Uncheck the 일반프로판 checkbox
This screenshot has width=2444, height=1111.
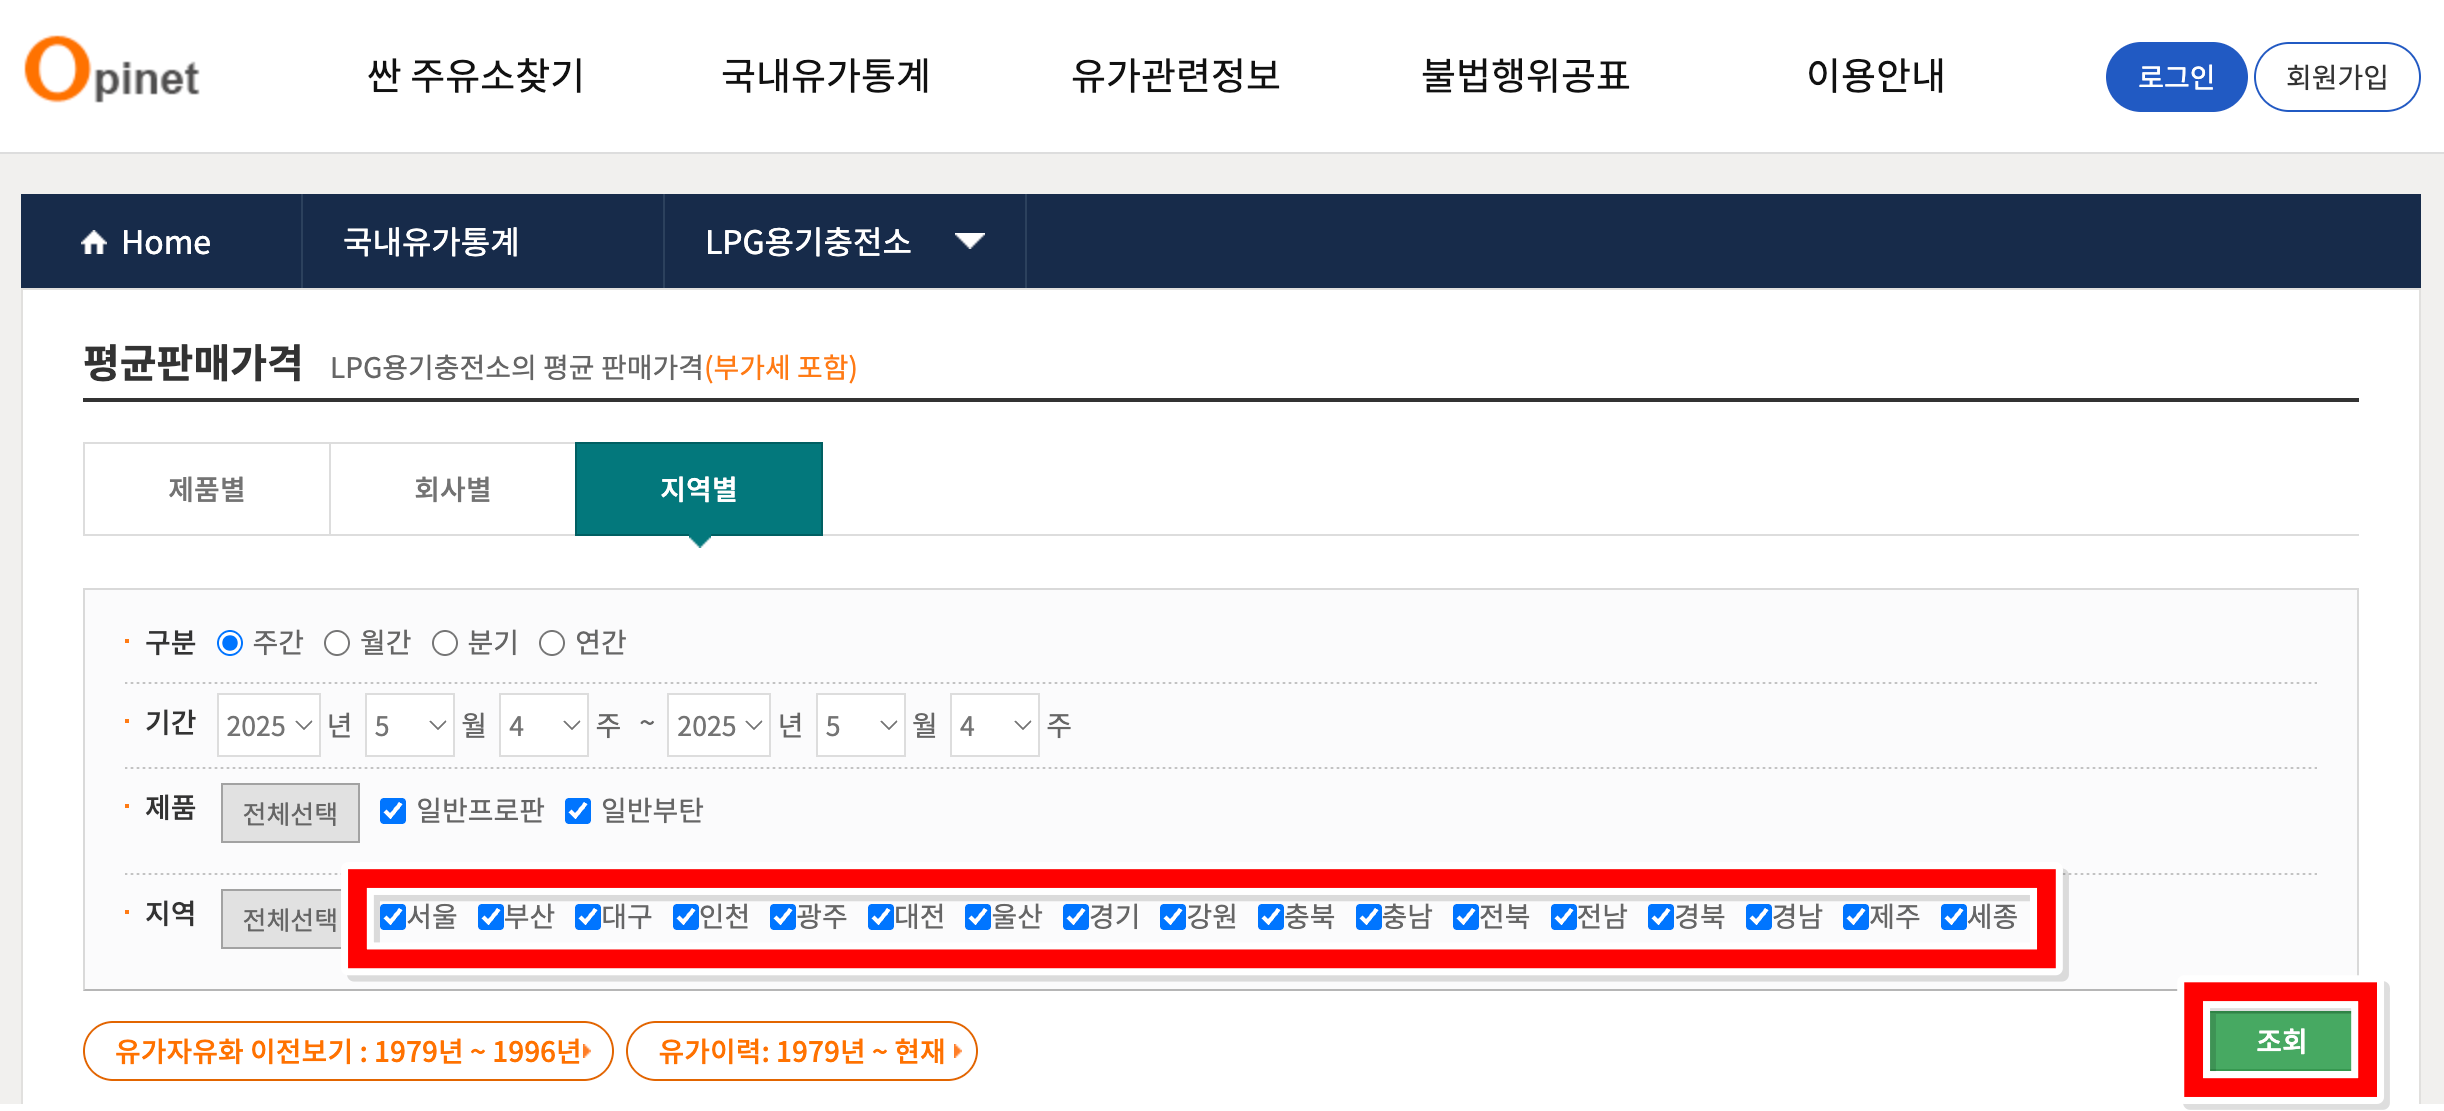click(x=393, y=811)
